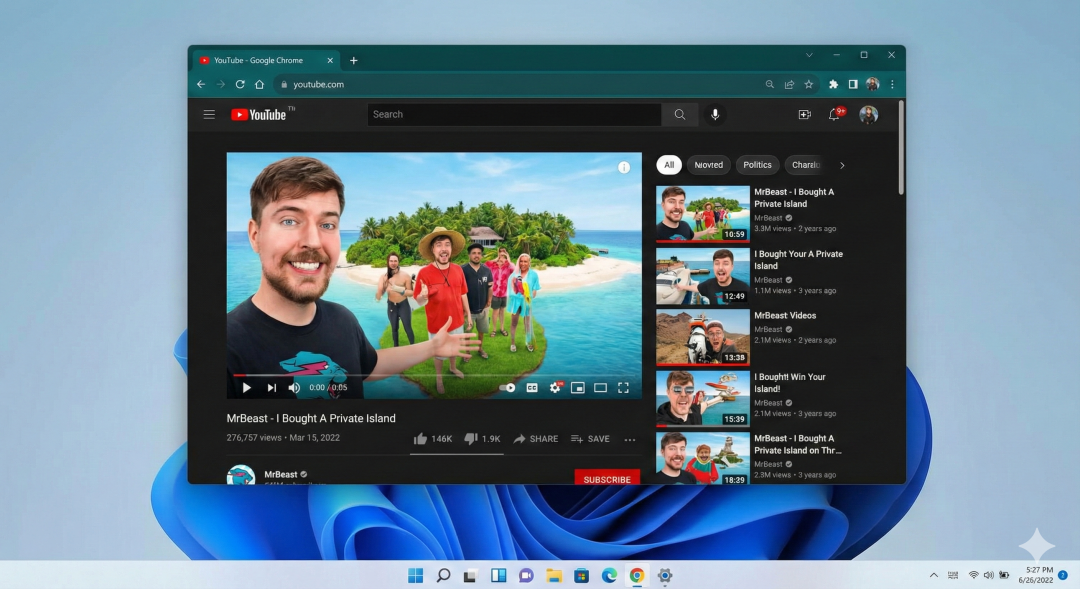Show hidden system tray icons
Image resolution: width=1080 pixels, height=589 pixels.
[x=933, y=575]
